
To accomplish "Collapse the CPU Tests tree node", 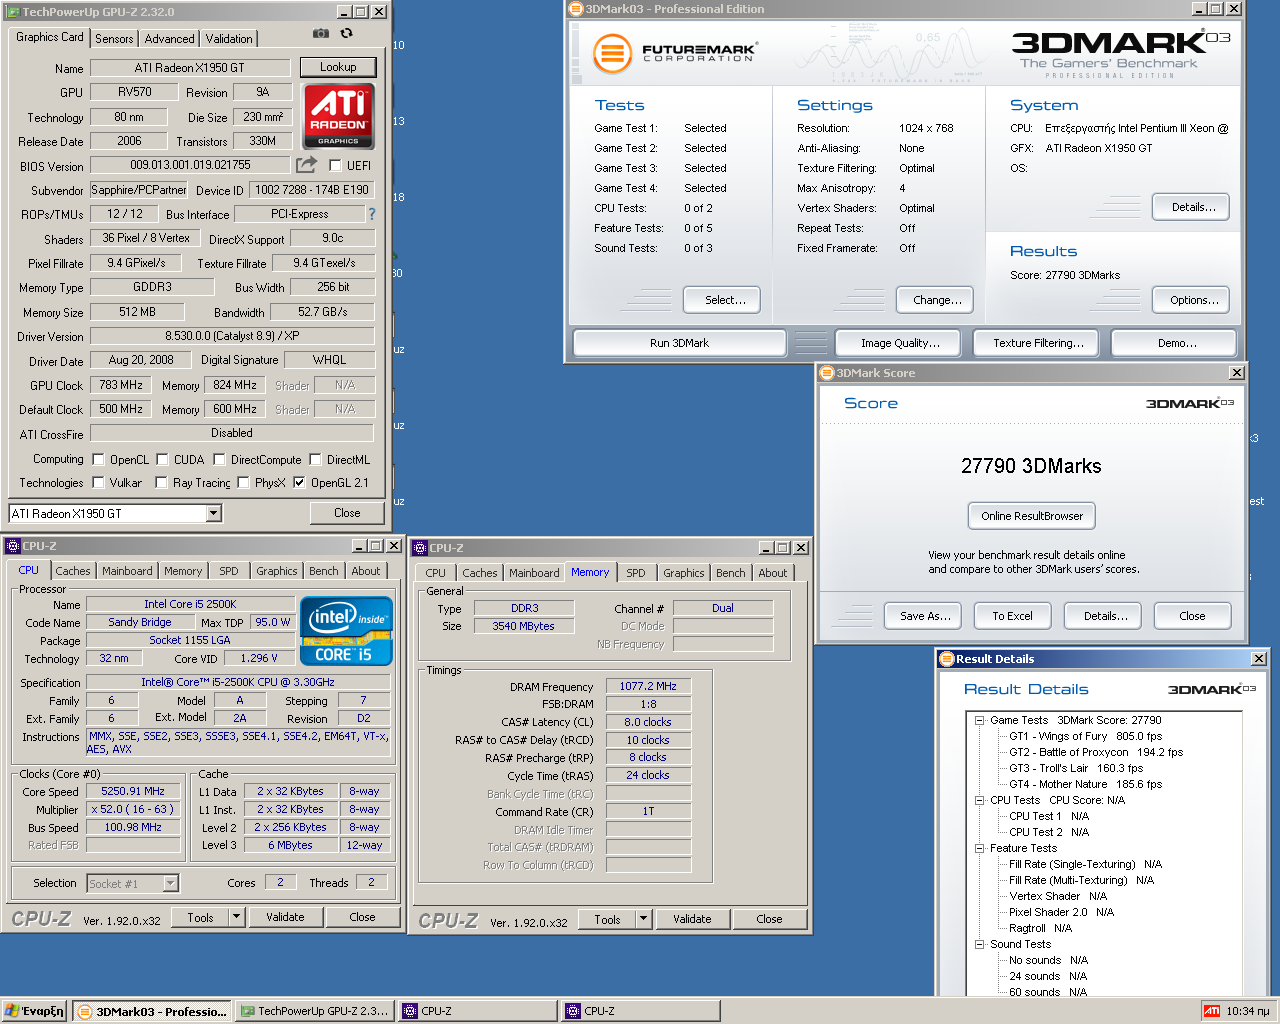I will point(980,800).
